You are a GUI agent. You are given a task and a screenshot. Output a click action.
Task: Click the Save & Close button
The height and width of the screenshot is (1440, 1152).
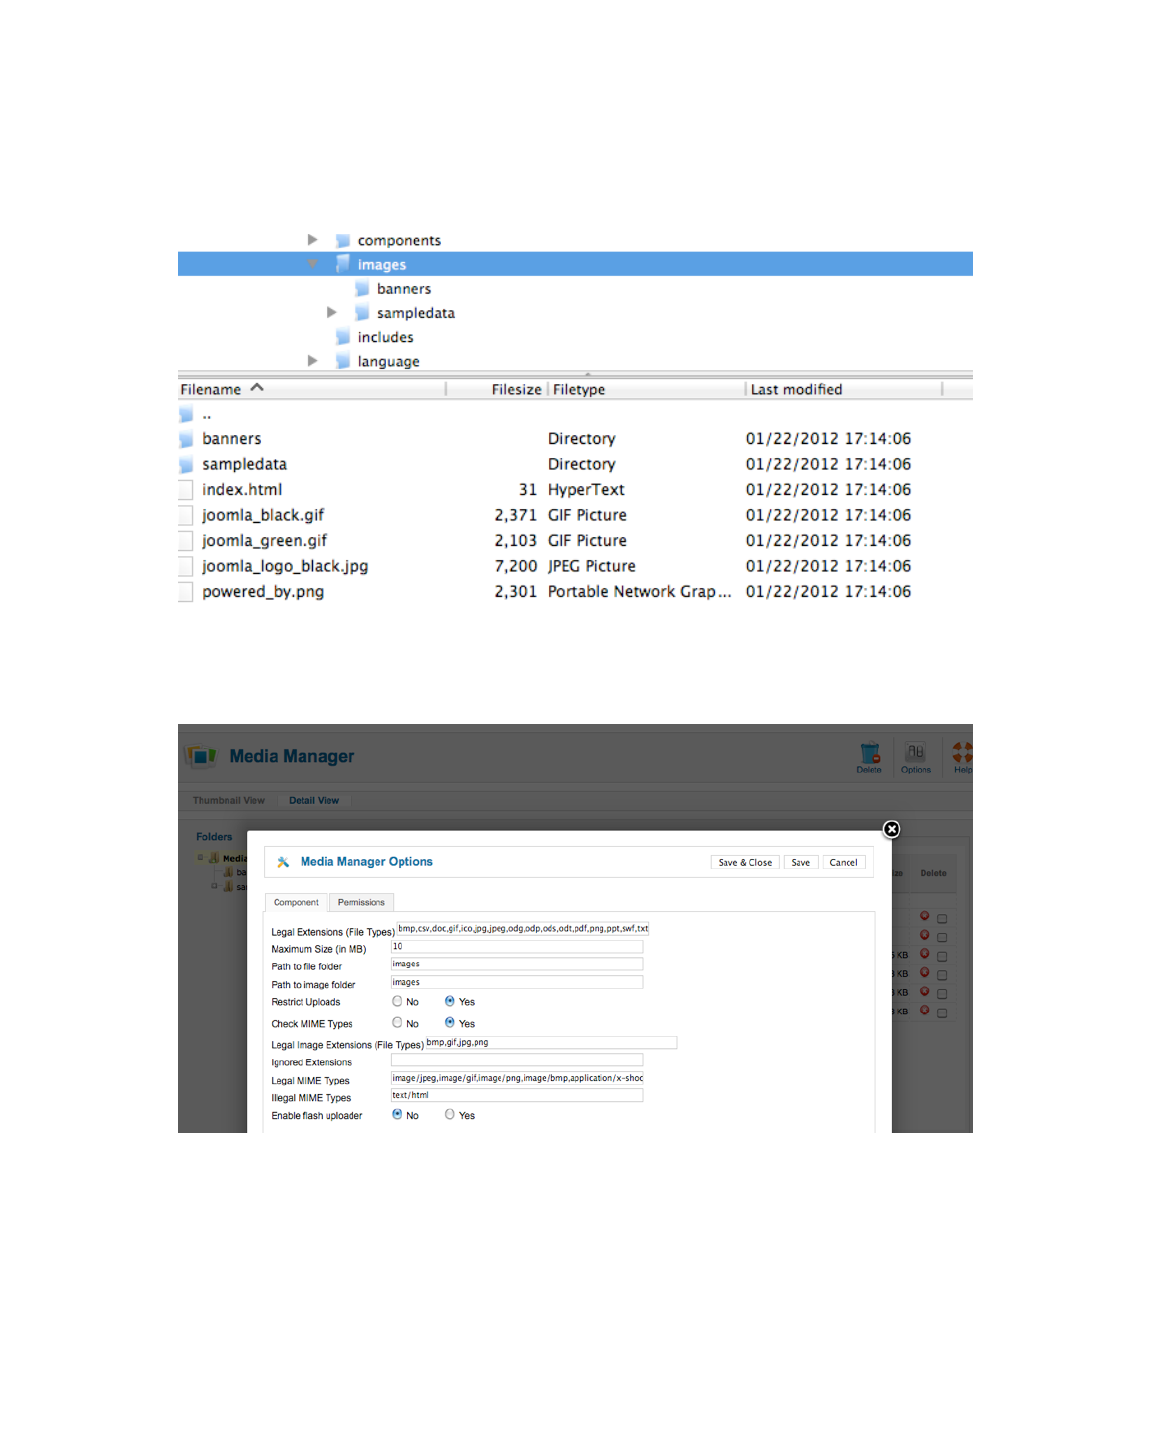coord(745,862)
